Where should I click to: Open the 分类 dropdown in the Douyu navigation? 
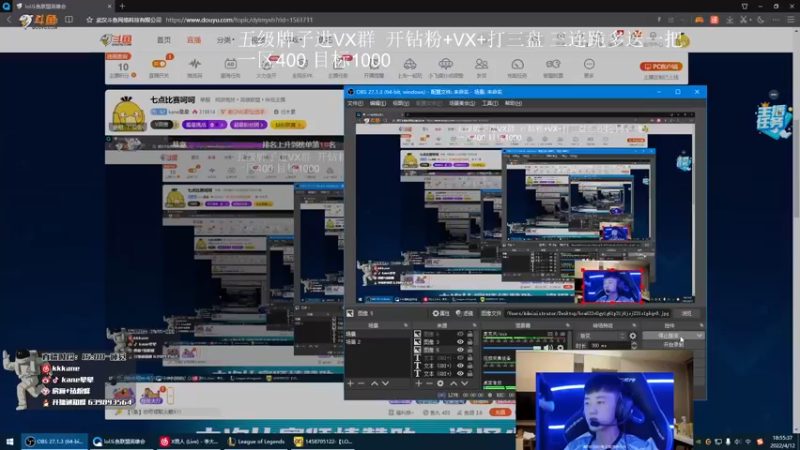[x=225, y=40]
